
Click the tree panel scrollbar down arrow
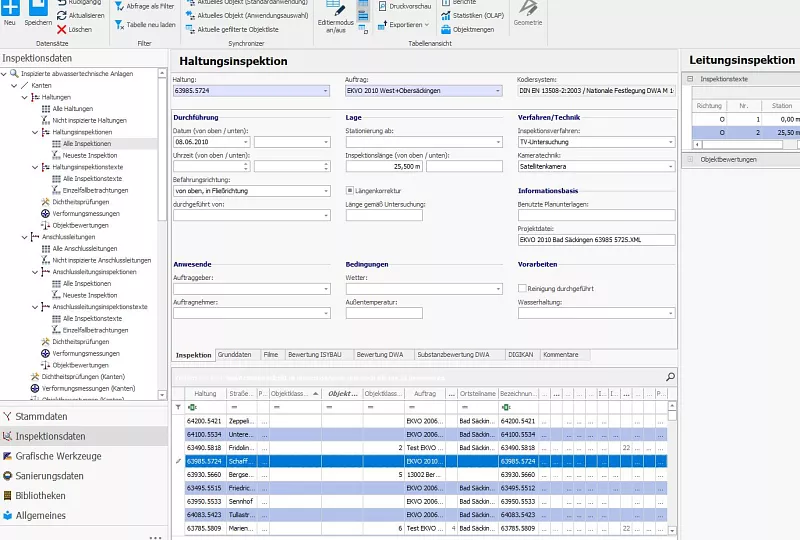pyautogui.click(x=162, y=395)
